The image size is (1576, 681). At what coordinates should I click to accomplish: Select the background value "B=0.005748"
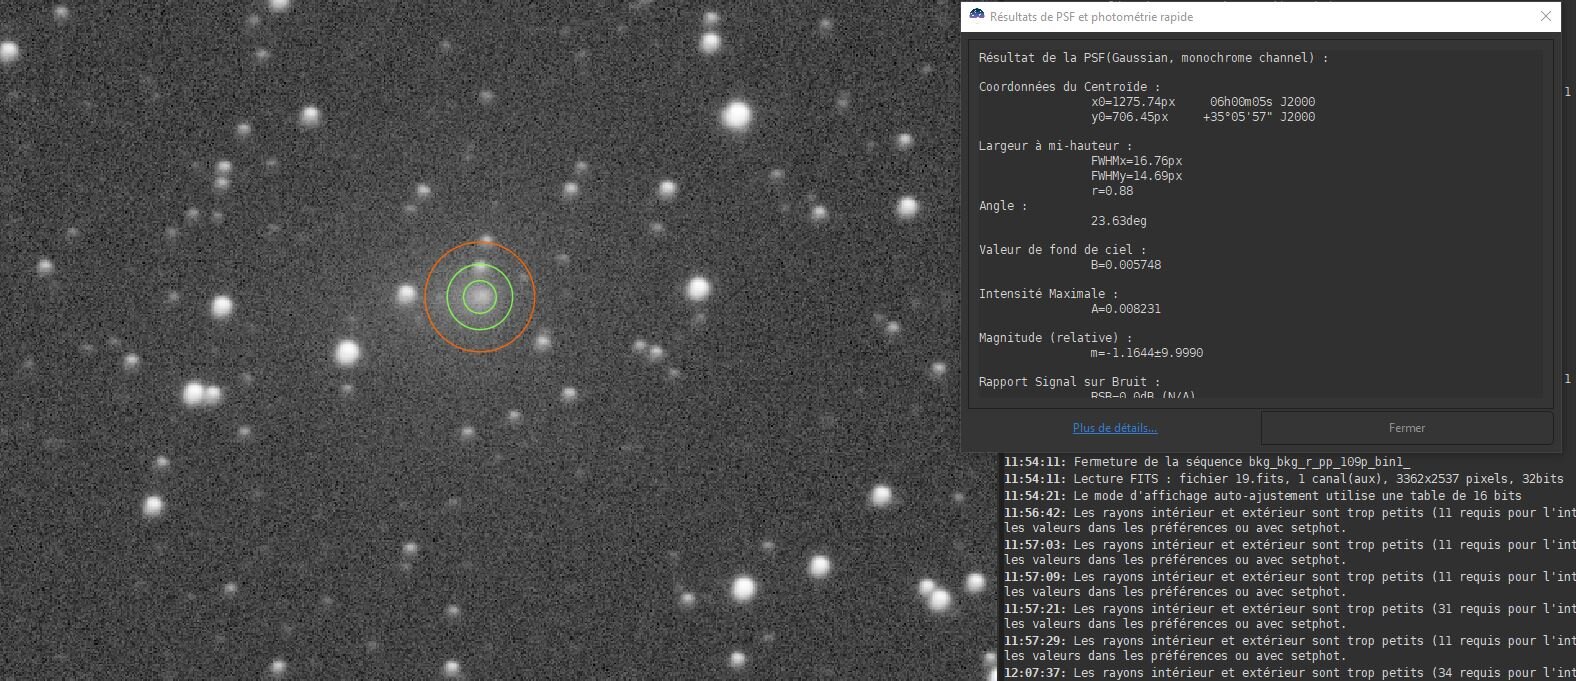tap(1126, 265)
